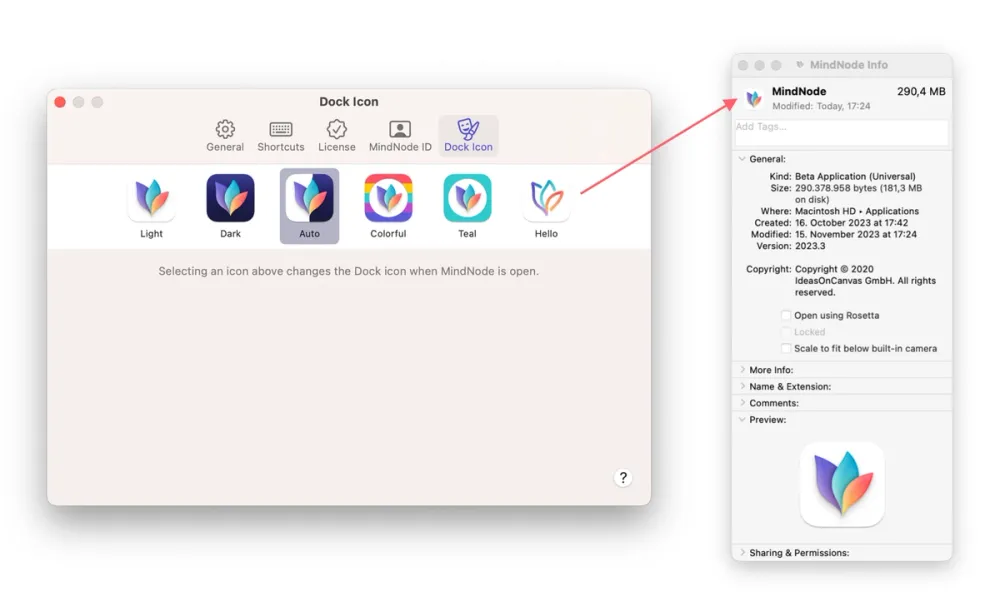Click the Macintosh HD • Applications location
1000x602 pixels.
click(857, 211)
